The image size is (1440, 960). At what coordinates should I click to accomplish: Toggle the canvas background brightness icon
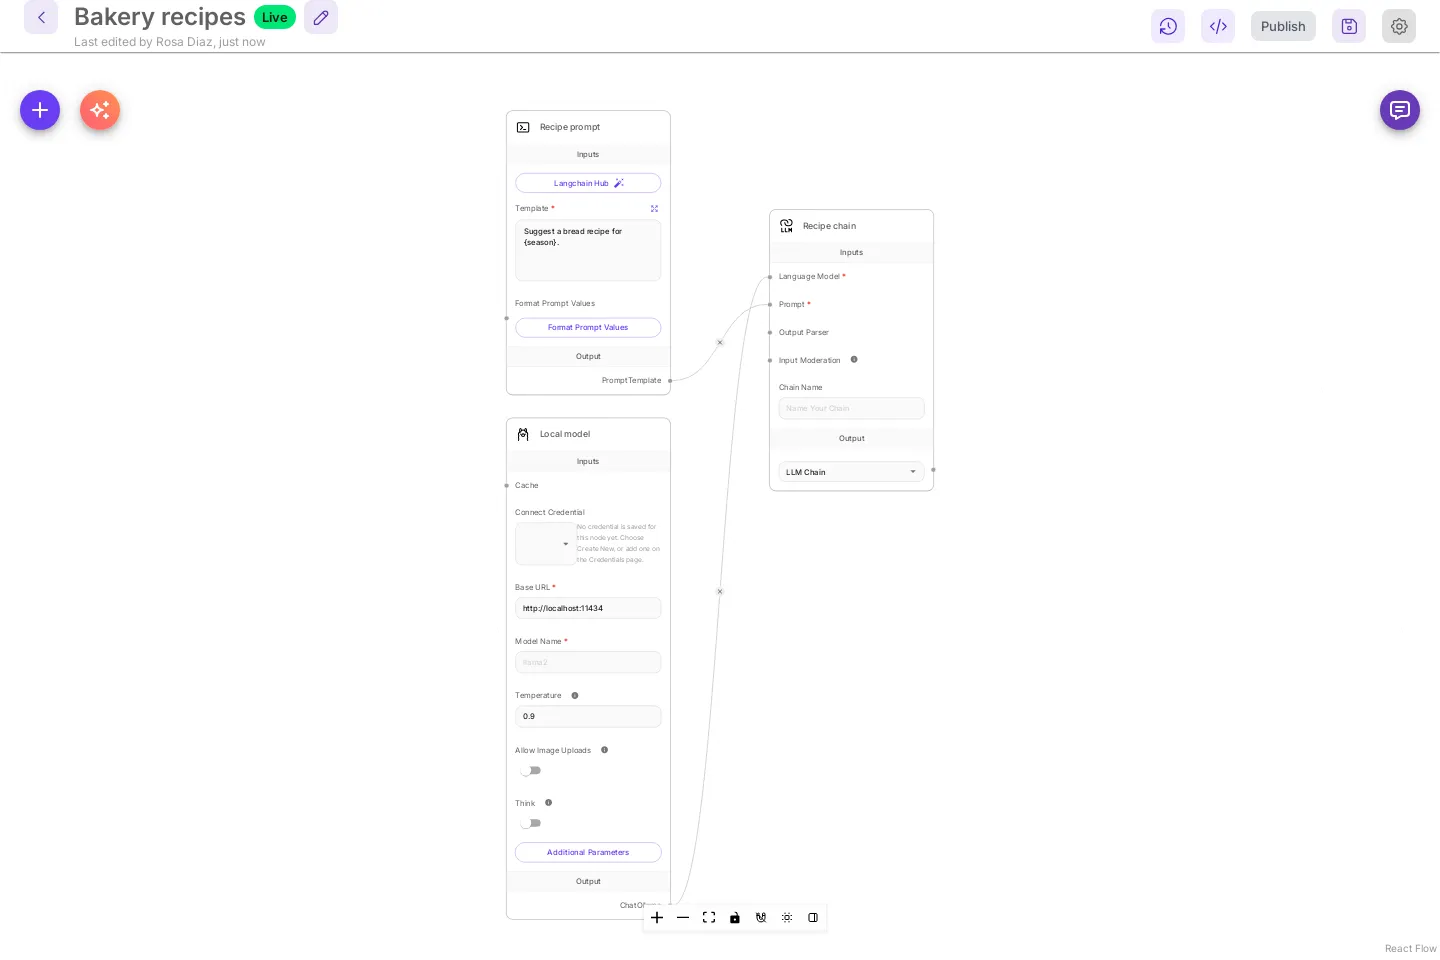(x=787, y=917)
